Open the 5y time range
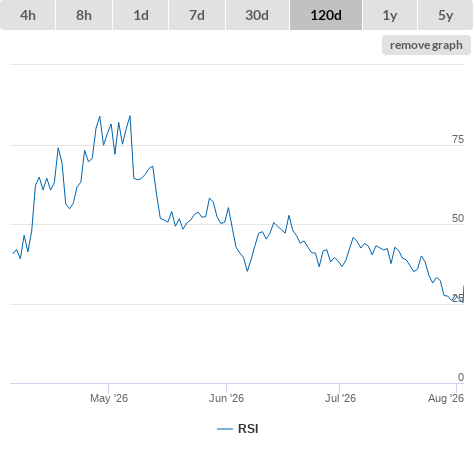 446,15
